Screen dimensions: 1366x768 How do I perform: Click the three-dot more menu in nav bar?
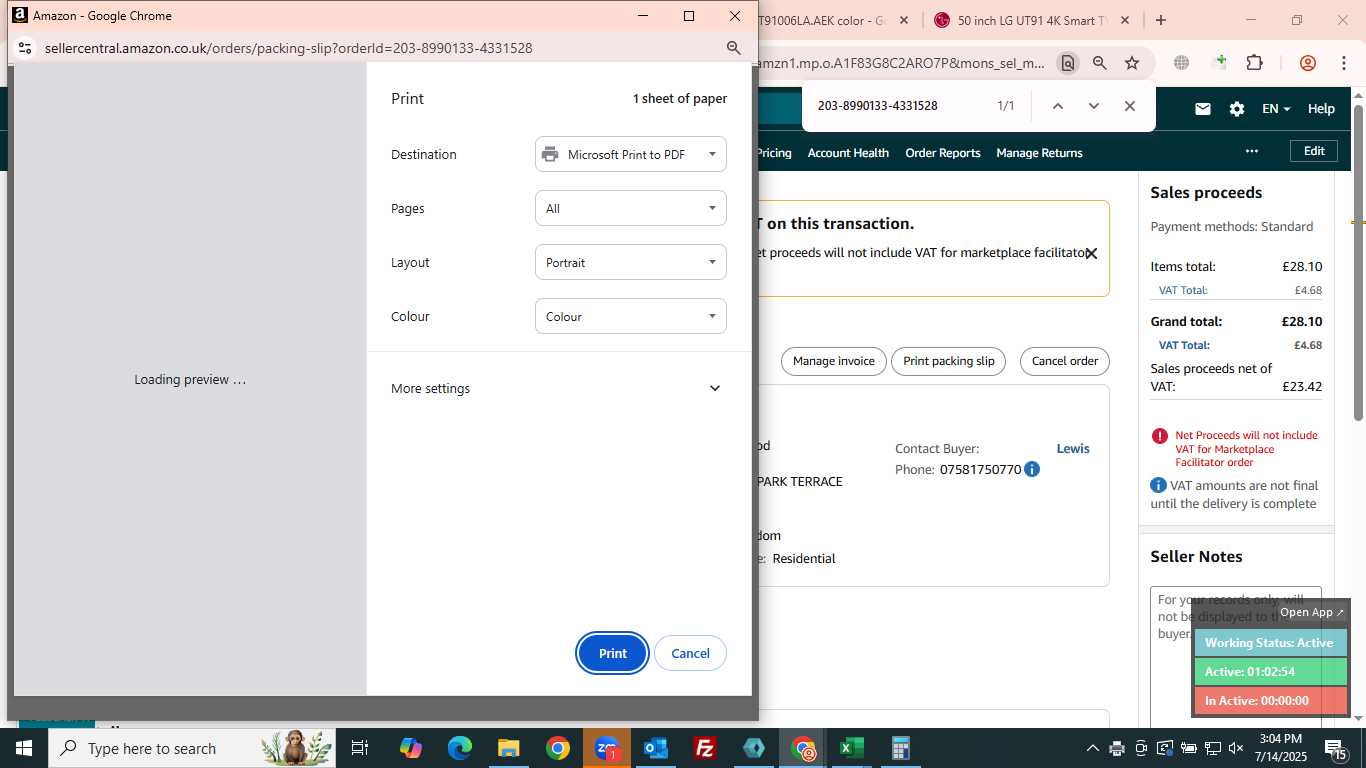pos(1251,151)
